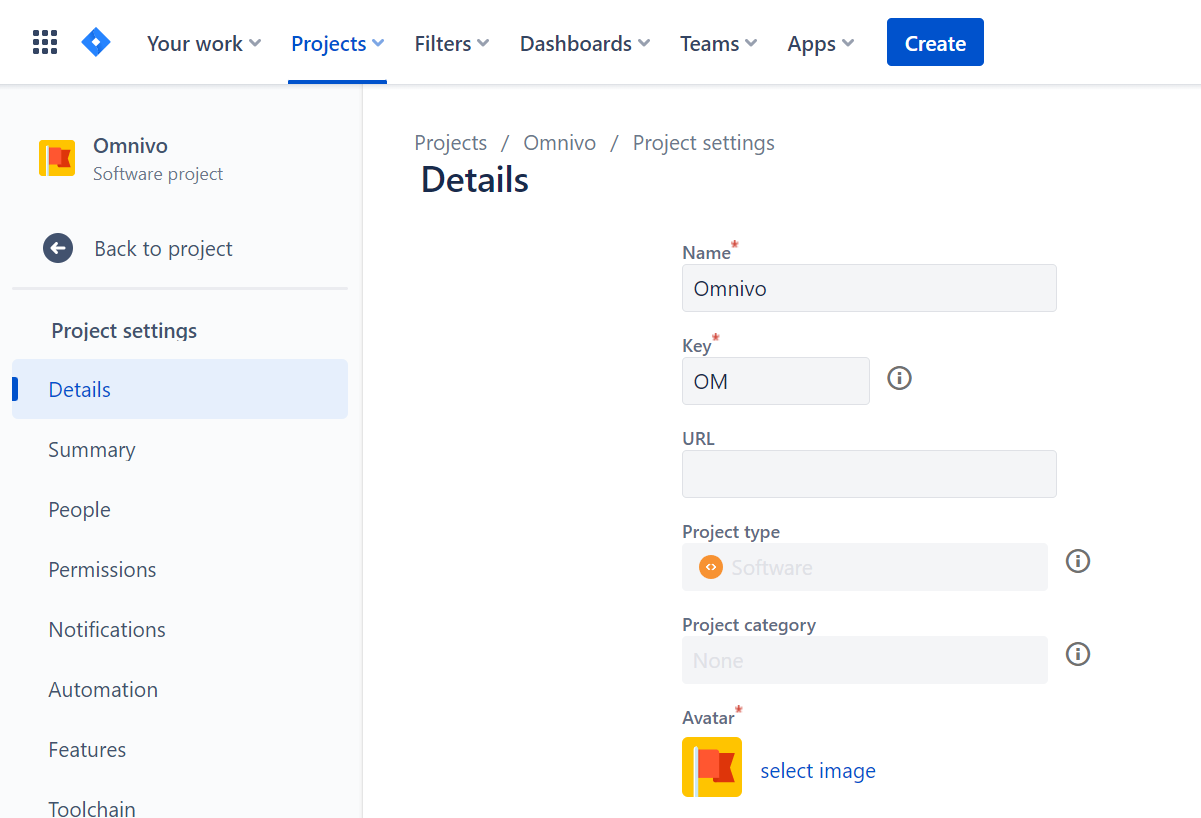The width and height of the screenshot is (1201, 818).
Task: Click the Omnivo project avatar in the sidebar
Action: 58,158
